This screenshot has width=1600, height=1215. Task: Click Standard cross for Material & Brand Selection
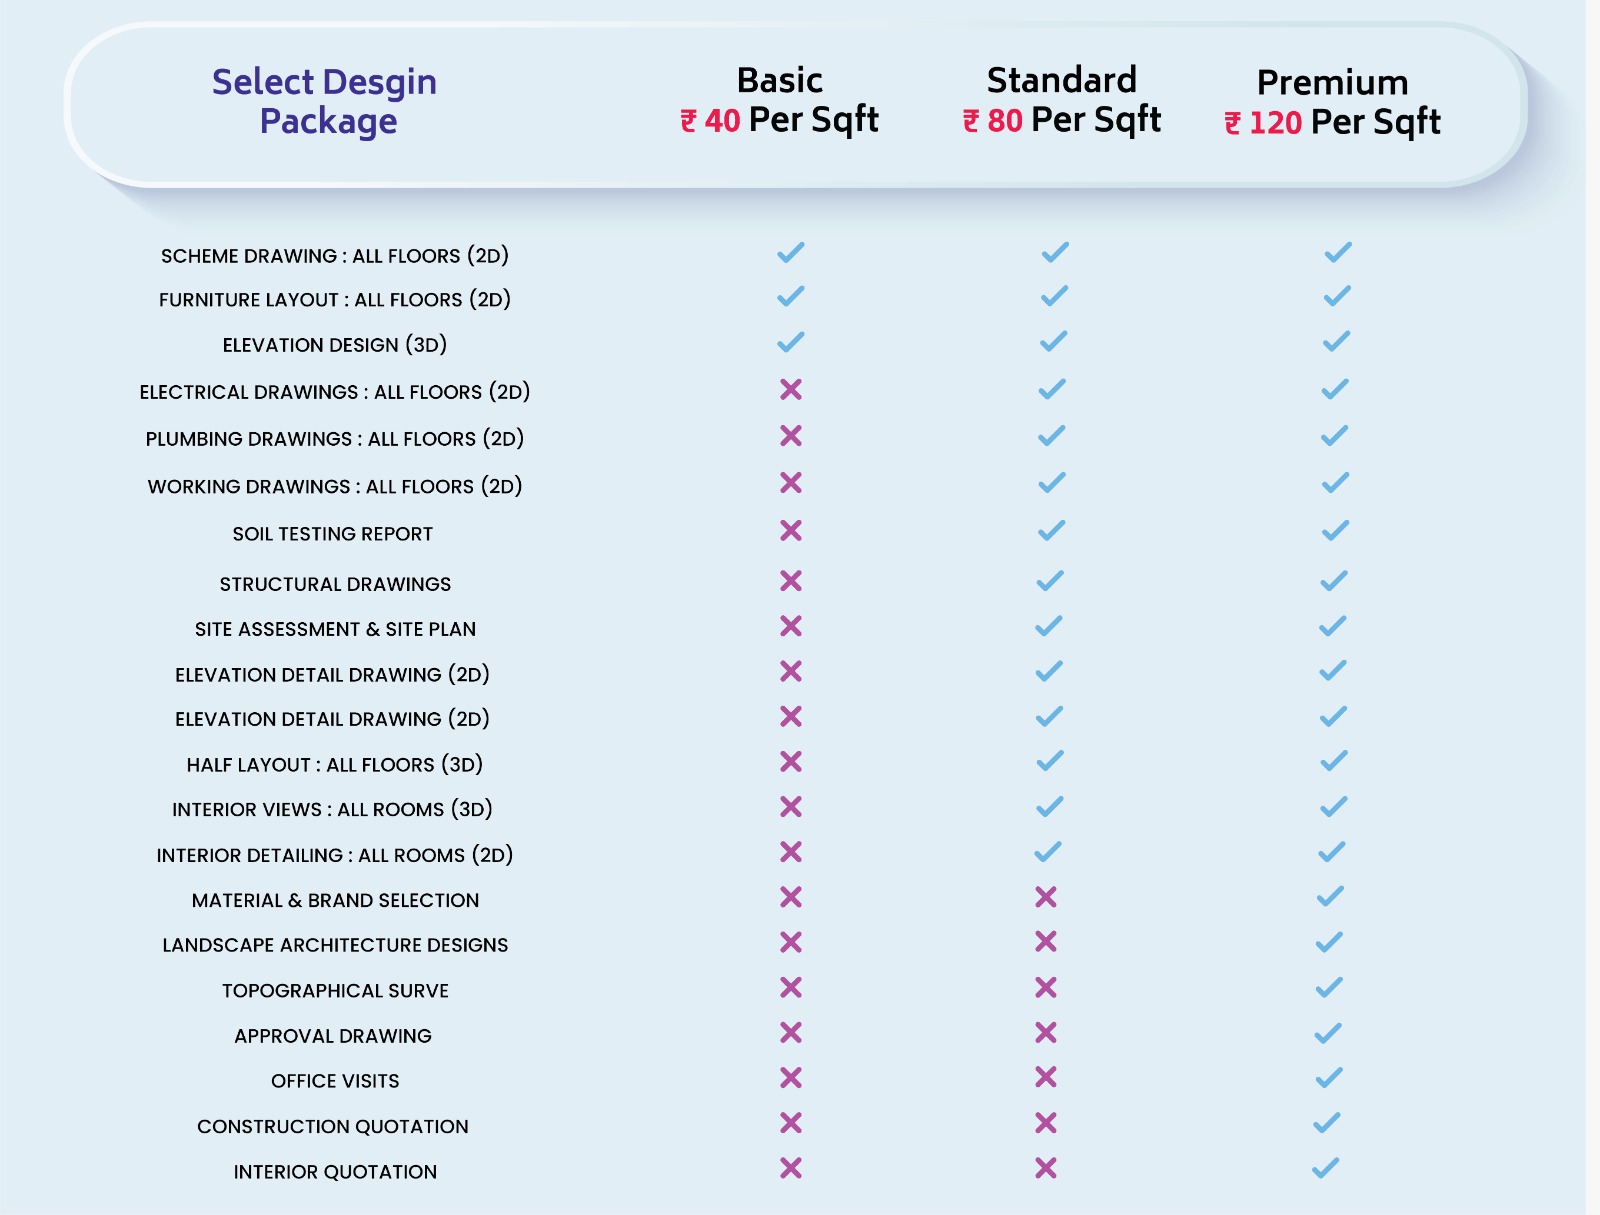pyautogui.click(x=1046, y=897)
